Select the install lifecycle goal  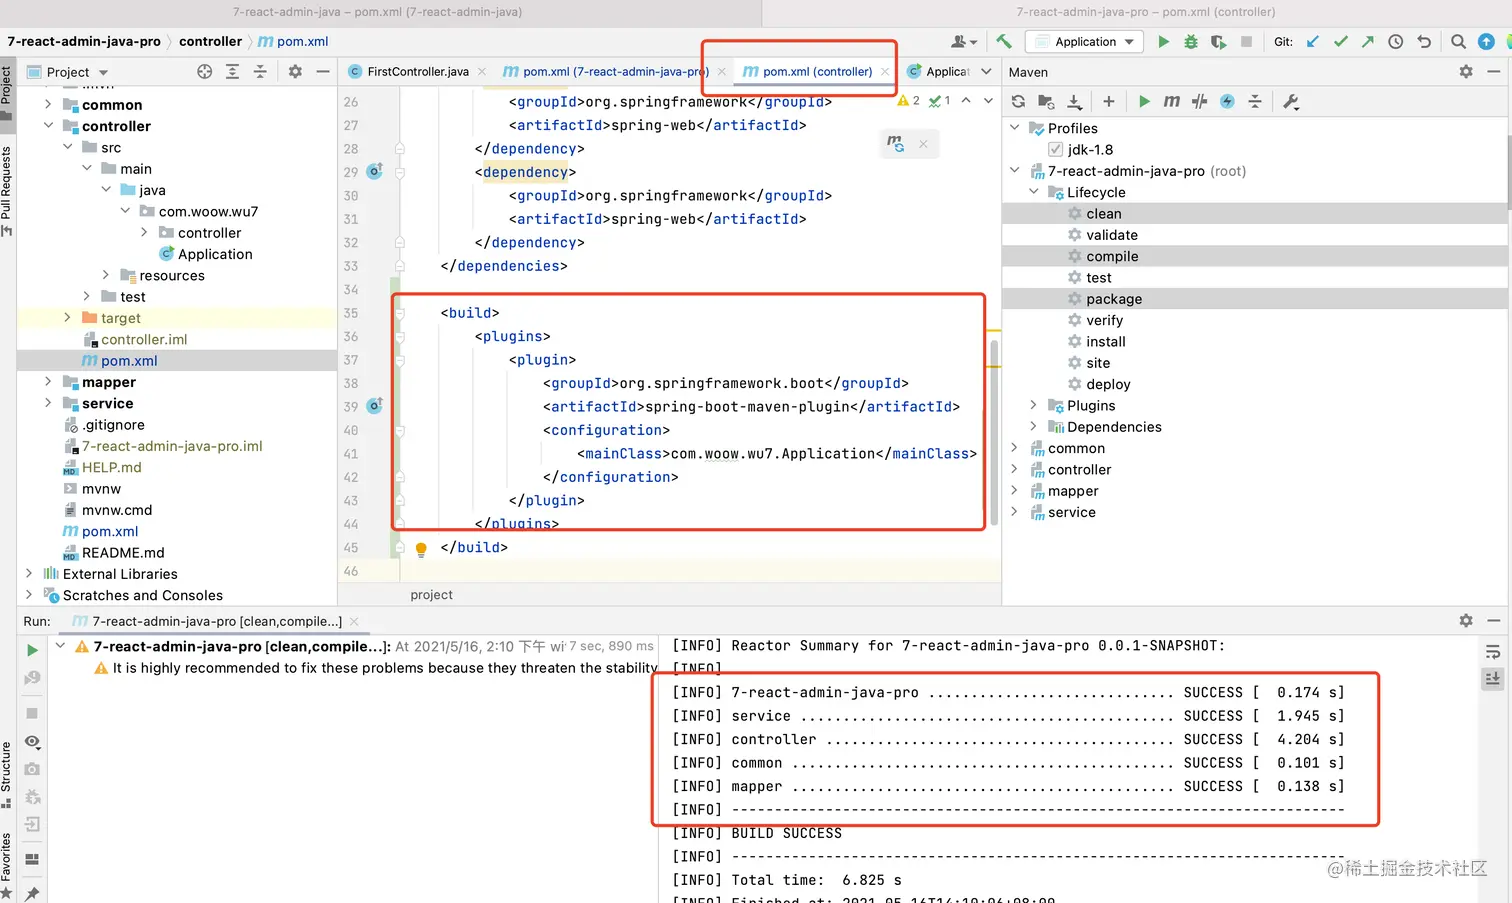click(1106, 341)
